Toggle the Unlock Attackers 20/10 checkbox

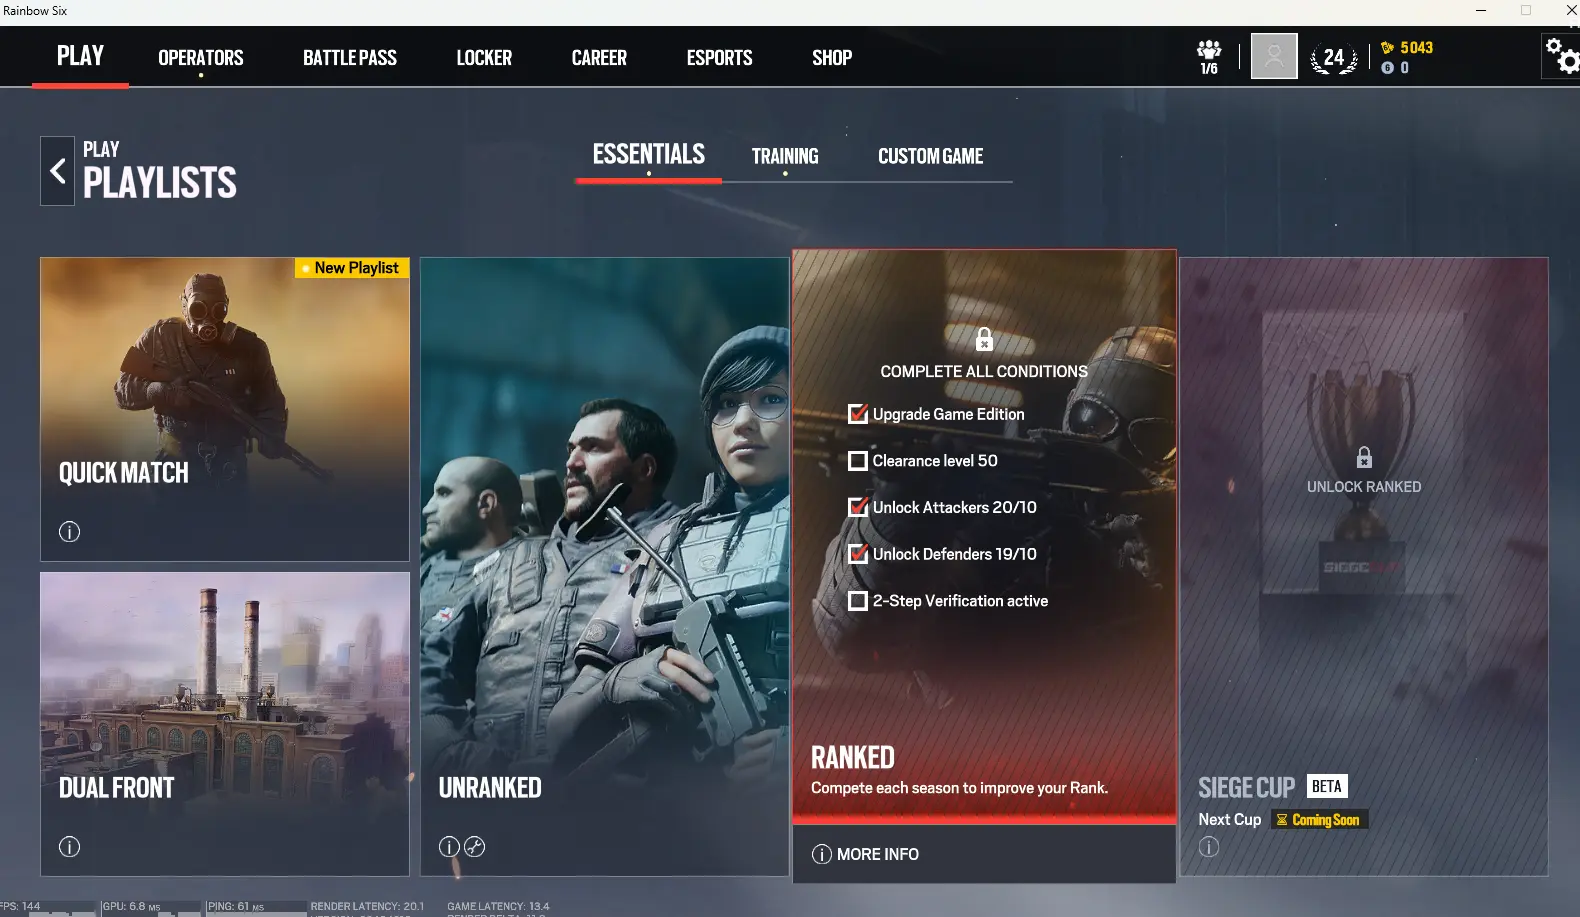[858, 507]
